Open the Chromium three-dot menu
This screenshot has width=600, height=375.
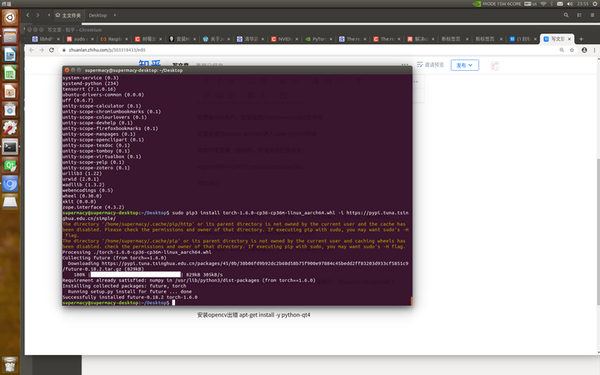(594, 50)
